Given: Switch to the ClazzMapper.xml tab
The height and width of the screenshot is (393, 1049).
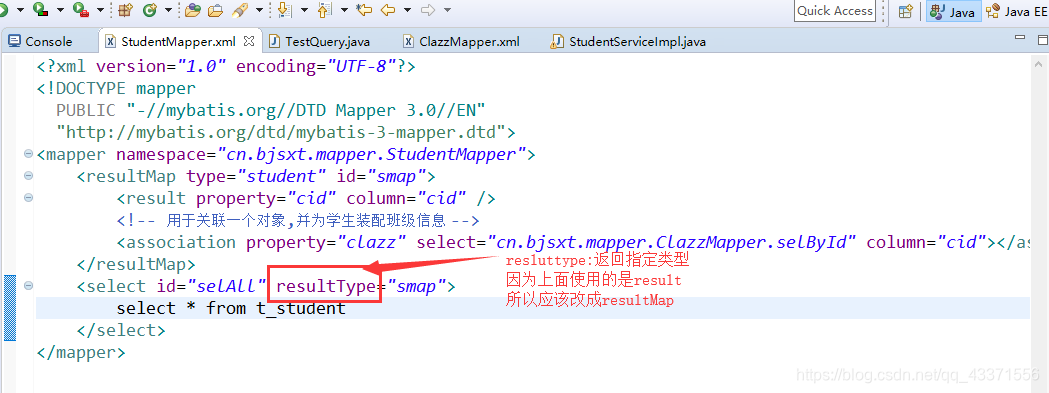Looking at the screenshot, I should [x=462, y=42].
